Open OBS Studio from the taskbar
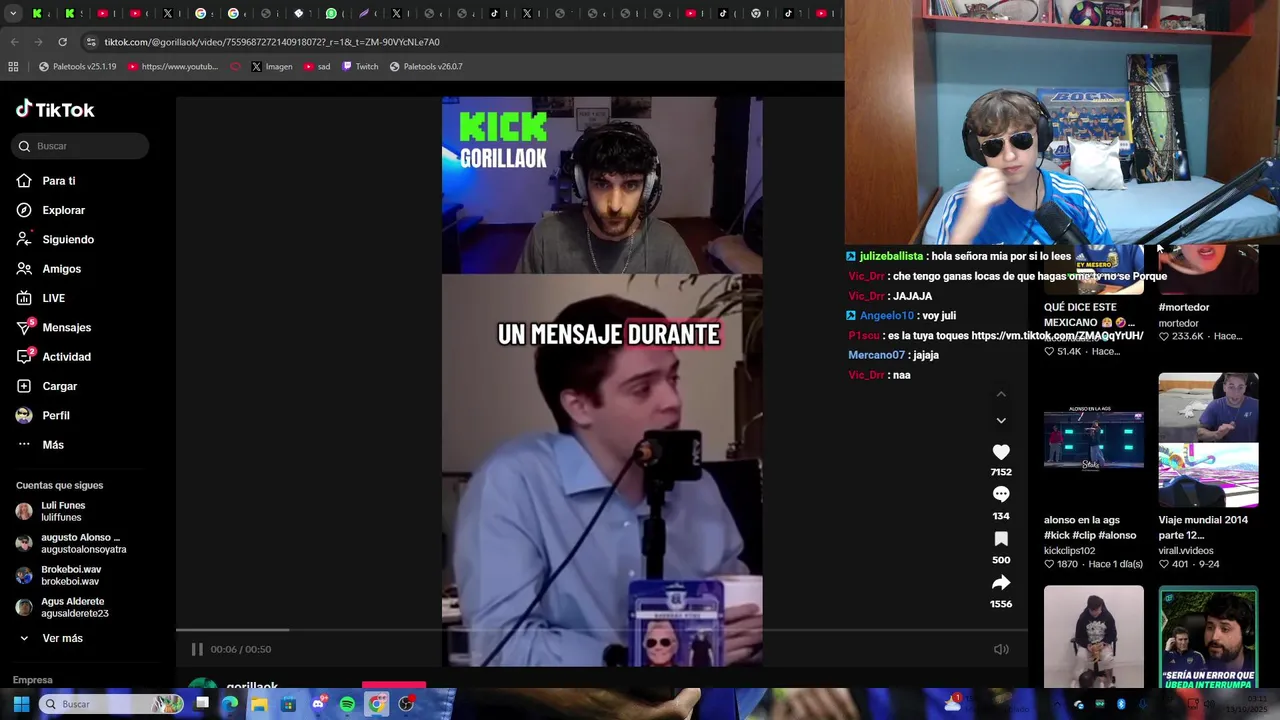Viewport: 1280px width, 720px height. pos(406,704)
